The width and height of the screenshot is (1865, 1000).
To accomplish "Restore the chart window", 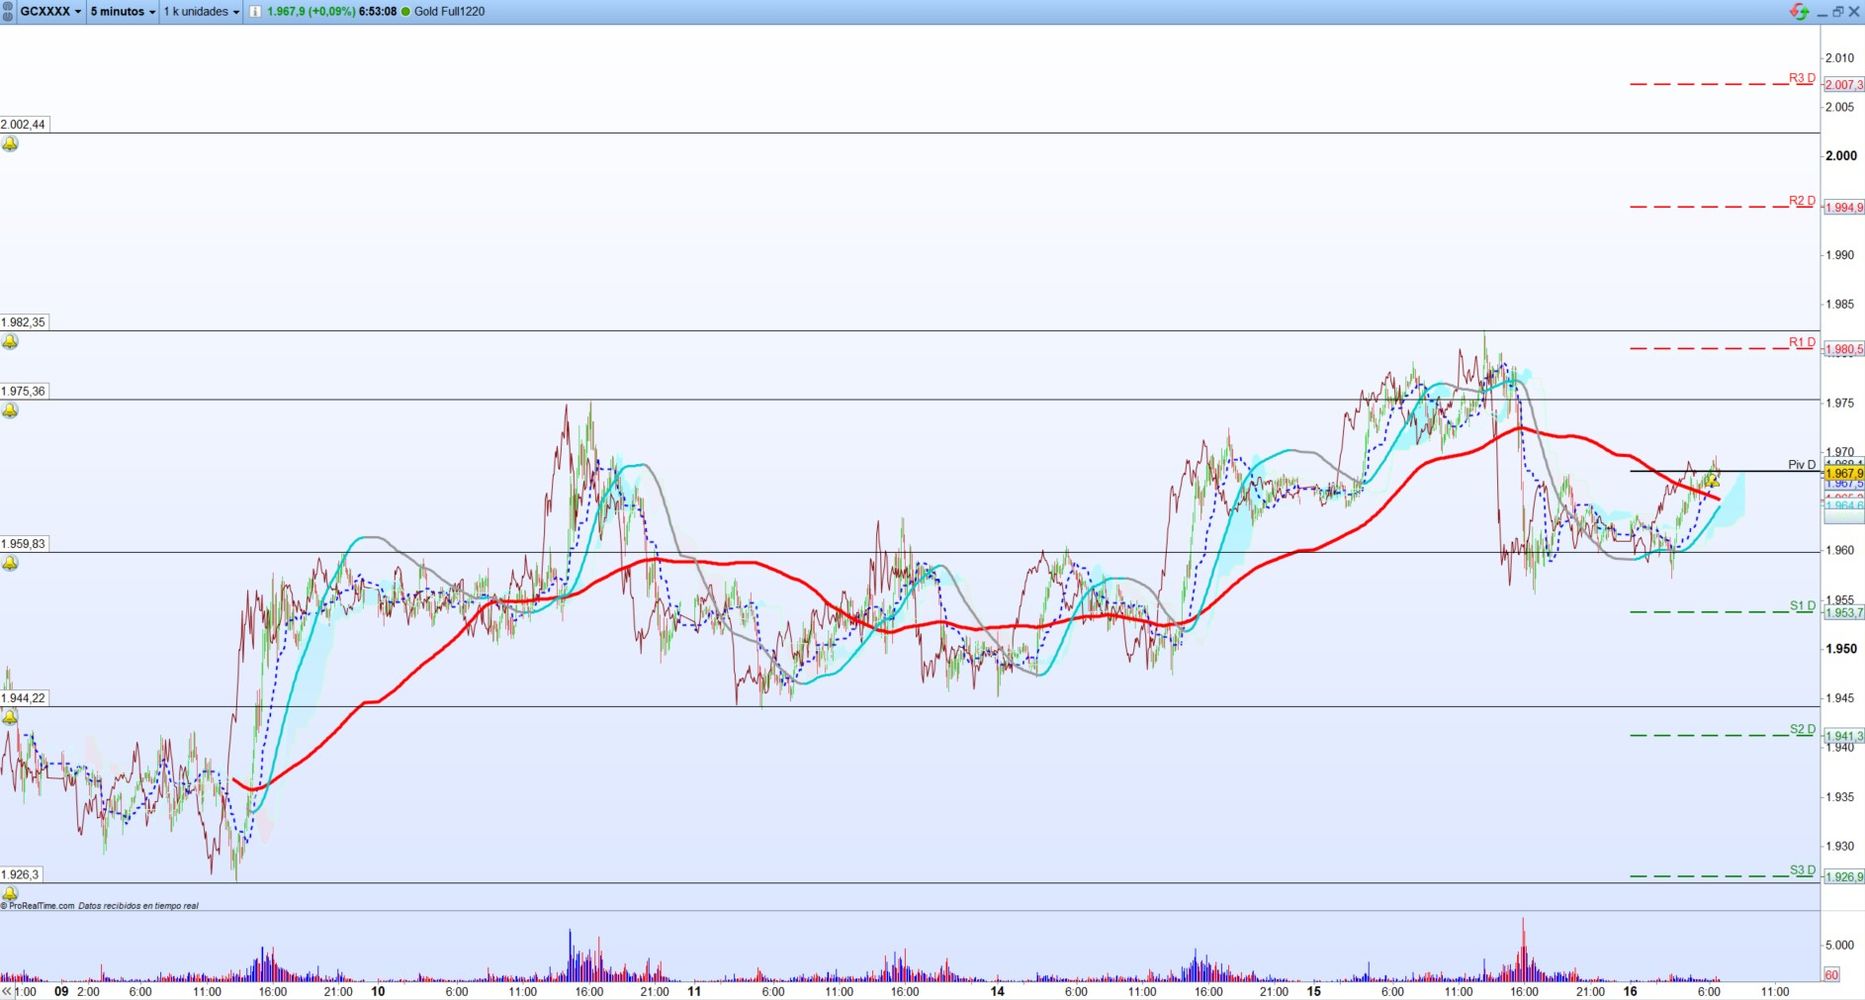I will point(1838,11).
